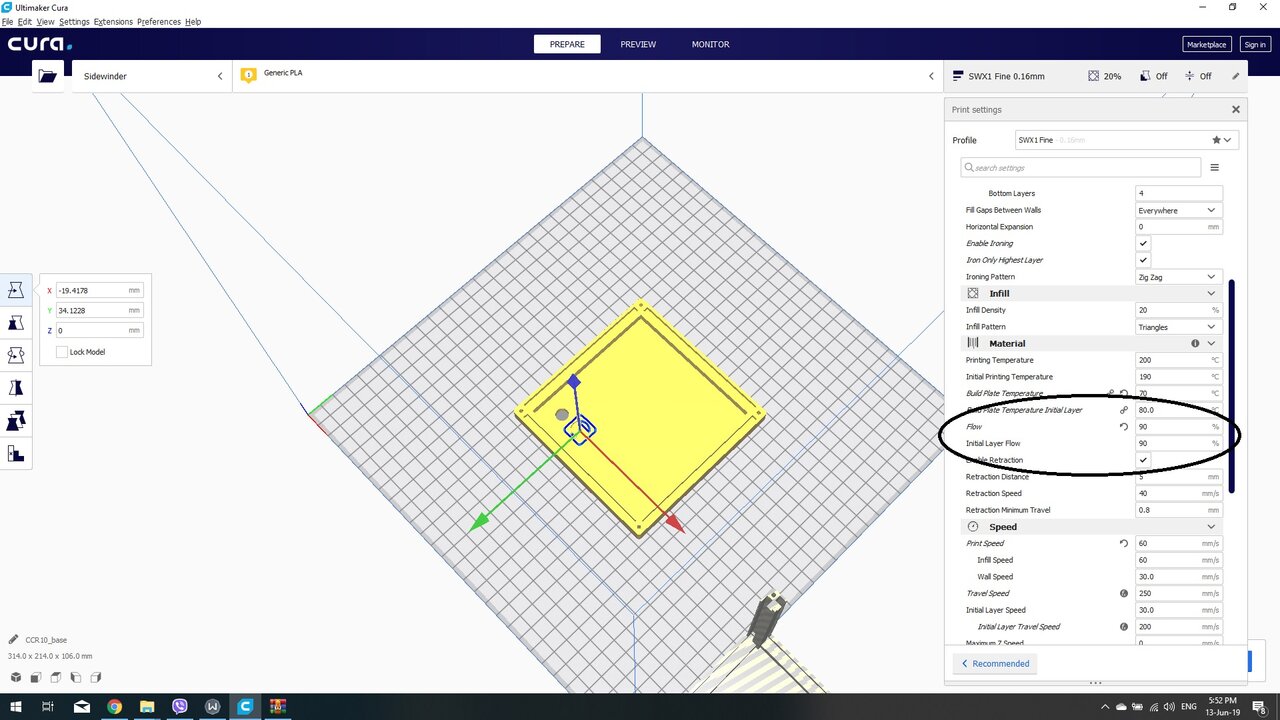Open file with the folder icon
Screen dimensions: 1280x720
tap(47, 76)
